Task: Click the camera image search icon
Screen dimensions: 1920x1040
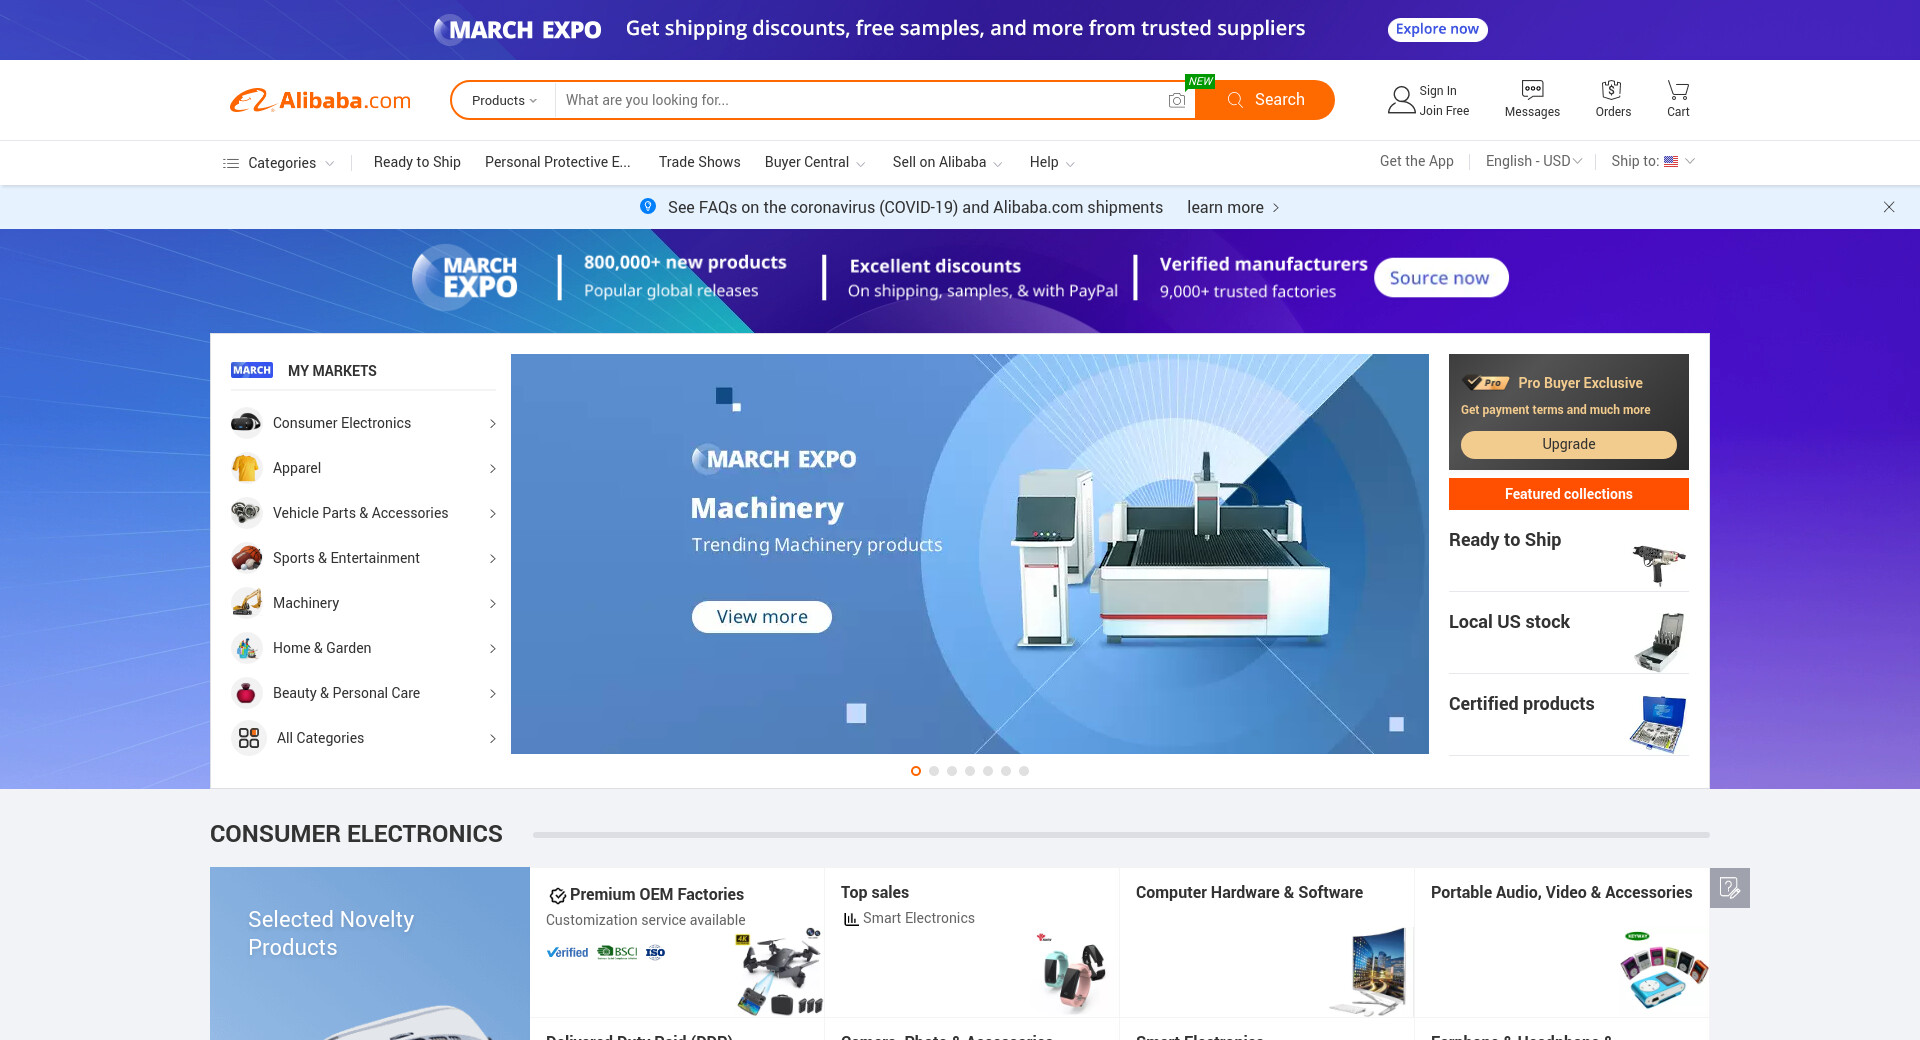Action: click(1176, 100)
